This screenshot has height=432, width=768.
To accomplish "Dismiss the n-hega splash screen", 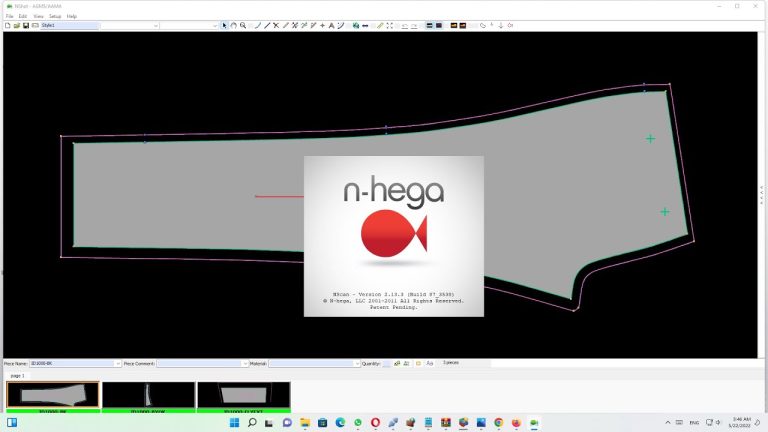I will point(394,236).
